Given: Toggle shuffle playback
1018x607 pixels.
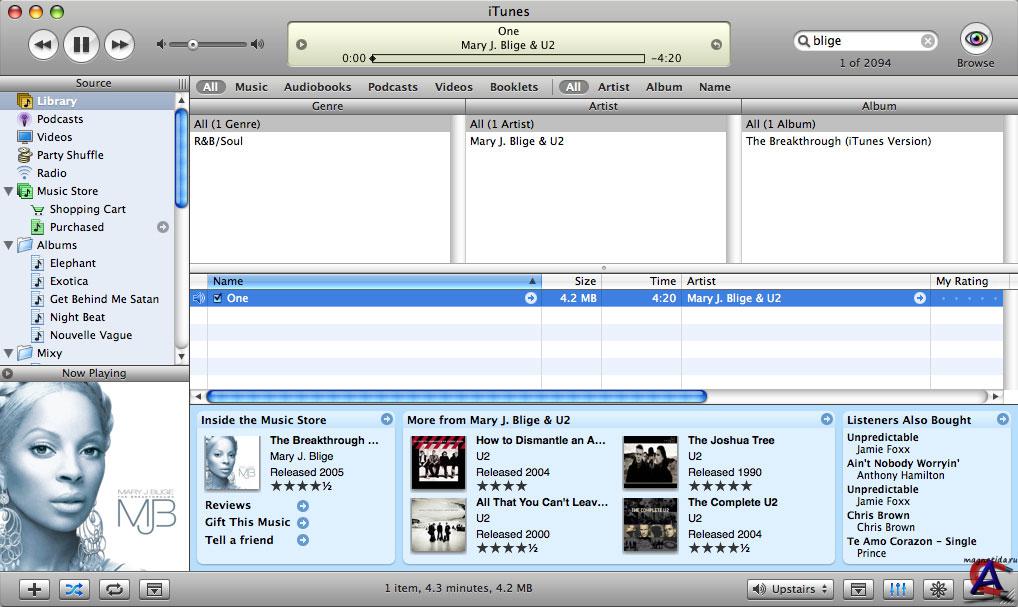Looking at the screenshot, I should point(74,589).
